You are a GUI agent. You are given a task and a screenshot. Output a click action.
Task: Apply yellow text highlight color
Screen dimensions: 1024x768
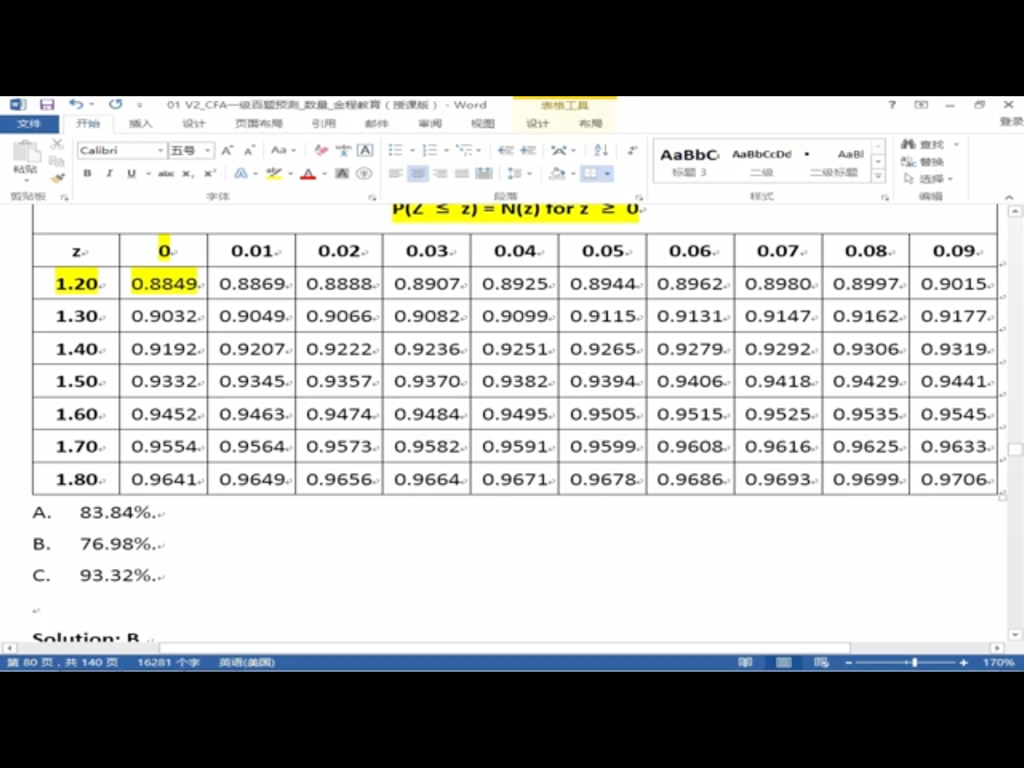(x=274, y=174)
